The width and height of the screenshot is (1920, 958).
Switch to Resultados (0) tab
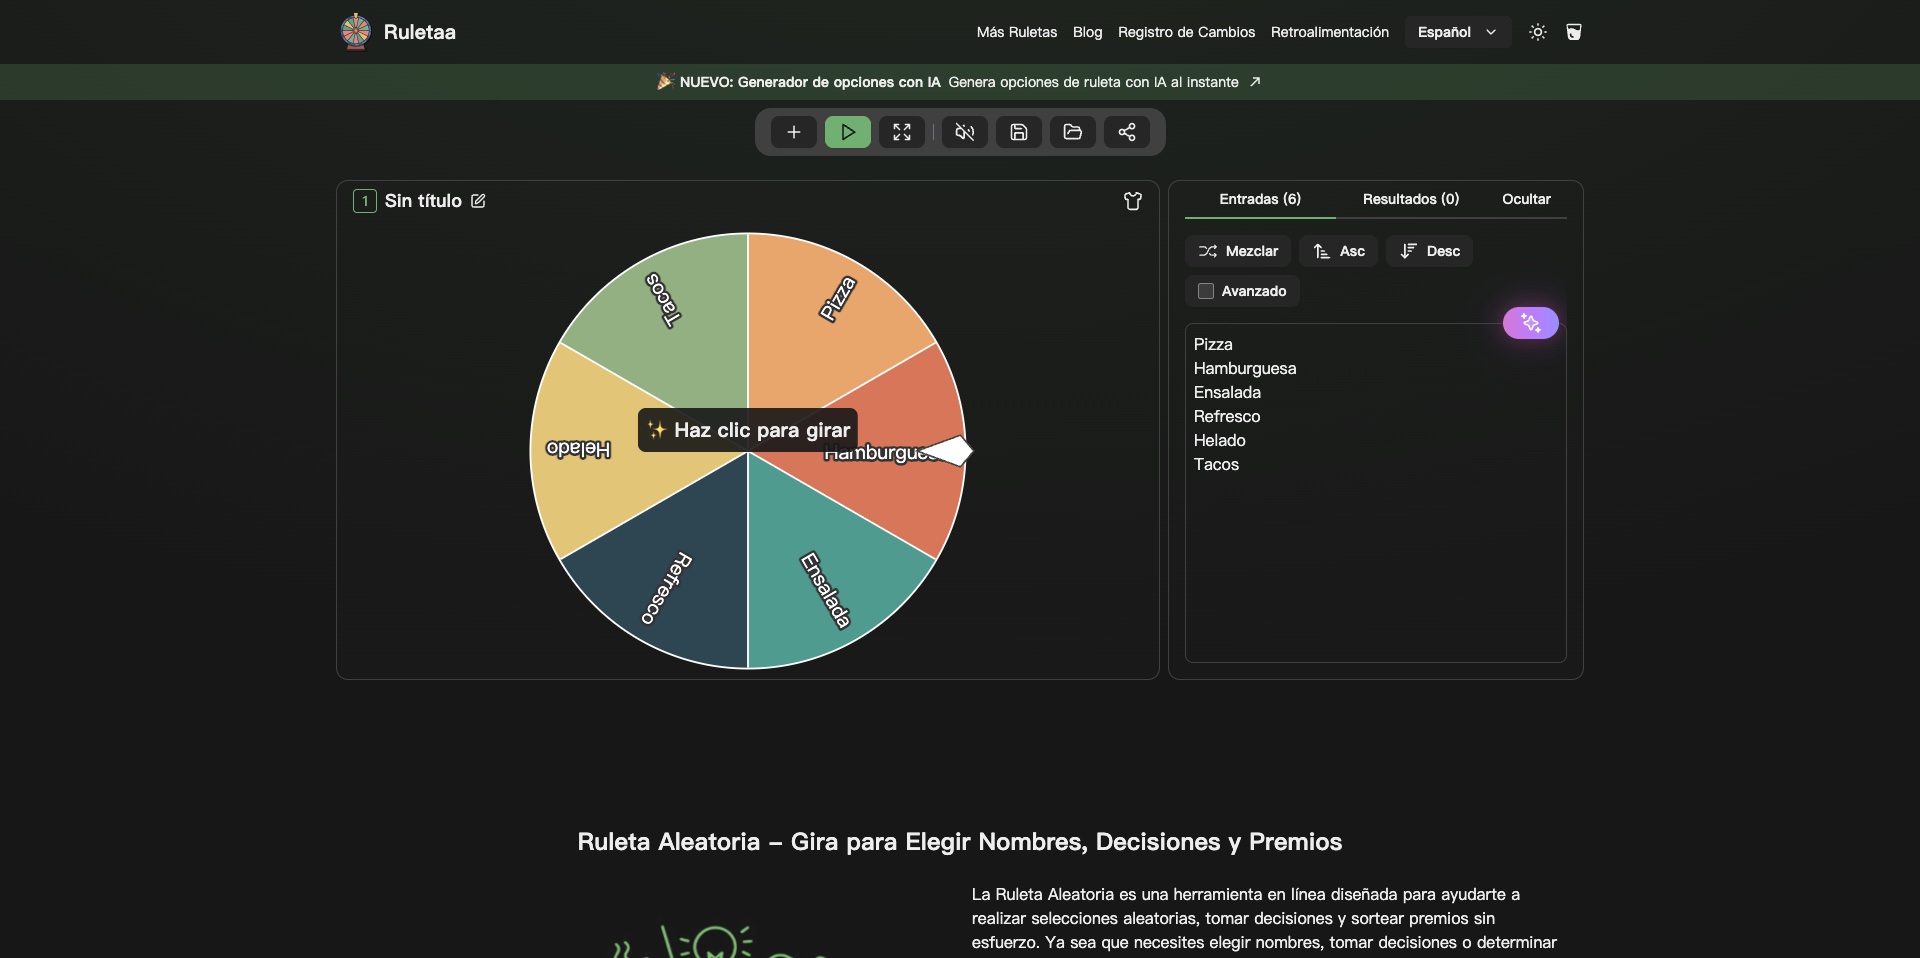[x=1411, y=199]
